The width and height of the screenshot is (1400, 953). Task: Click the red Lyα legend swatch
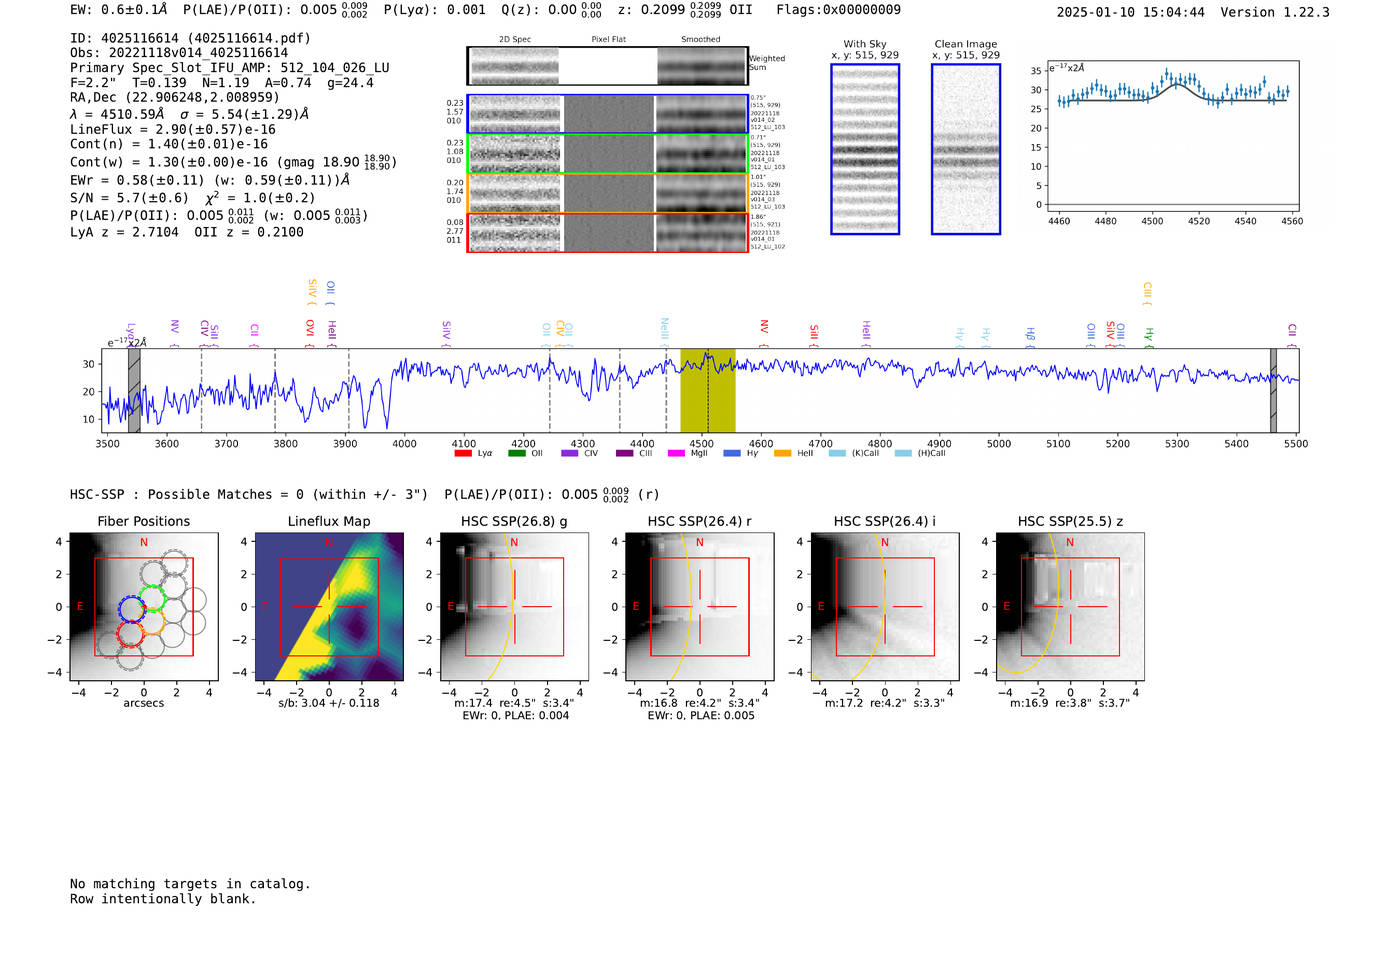[x=463, y=454]
